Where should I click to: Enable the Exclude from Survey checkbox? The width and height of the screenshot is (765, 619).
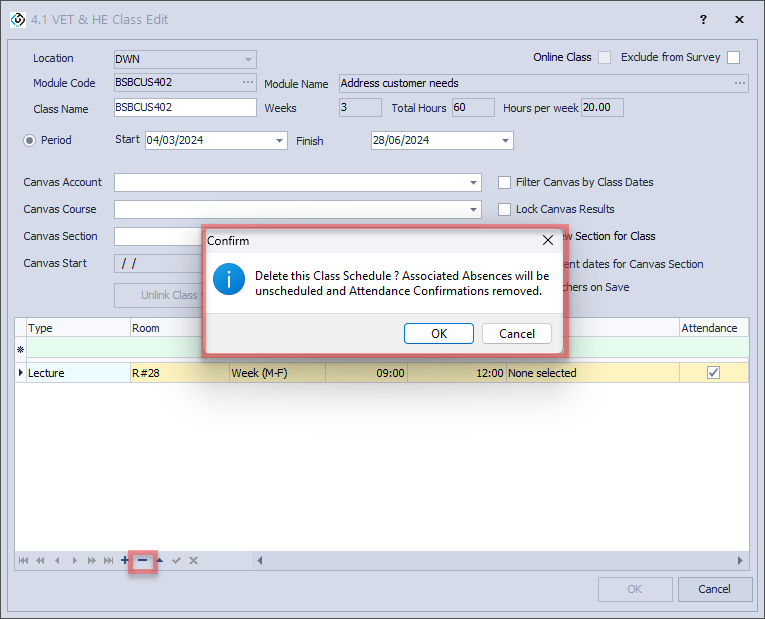tap(733, 58)
